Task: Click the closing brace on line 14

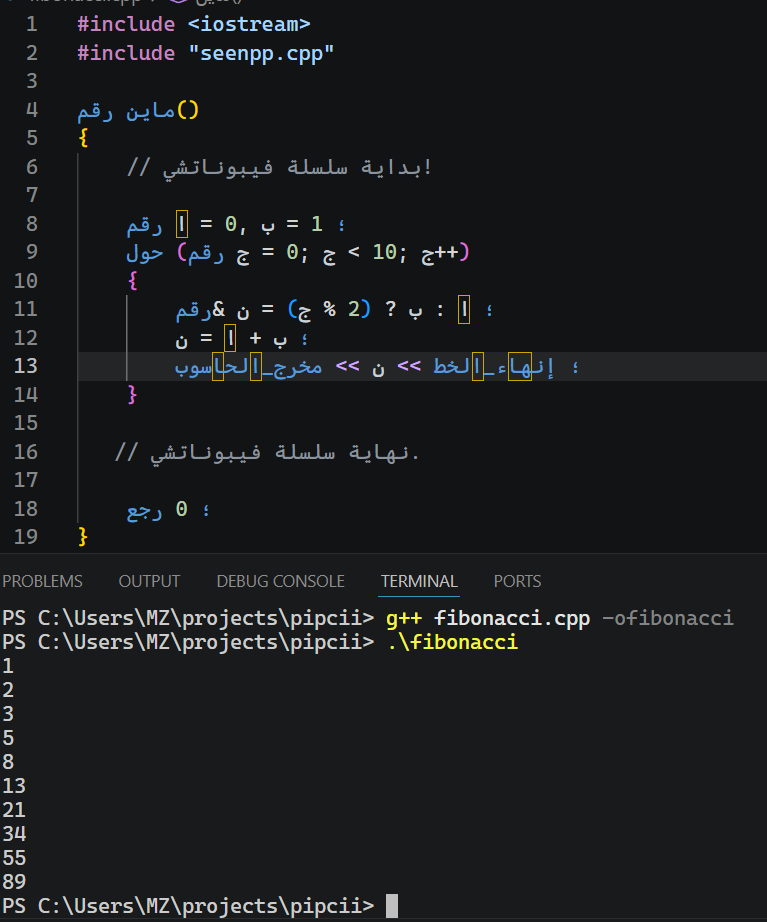Action: tap(132, 394)
